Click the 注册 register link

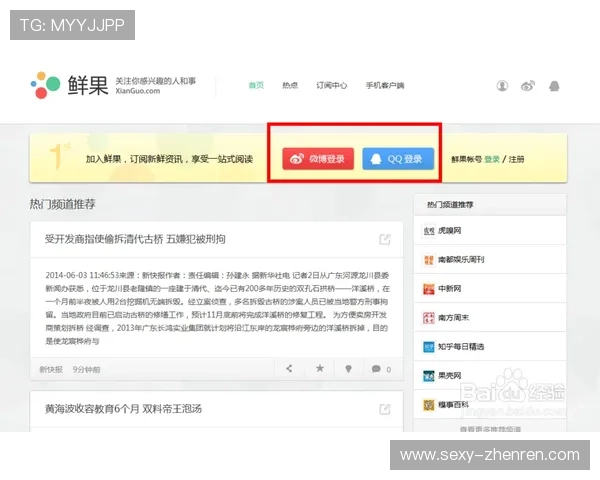[x=516, y=159]
